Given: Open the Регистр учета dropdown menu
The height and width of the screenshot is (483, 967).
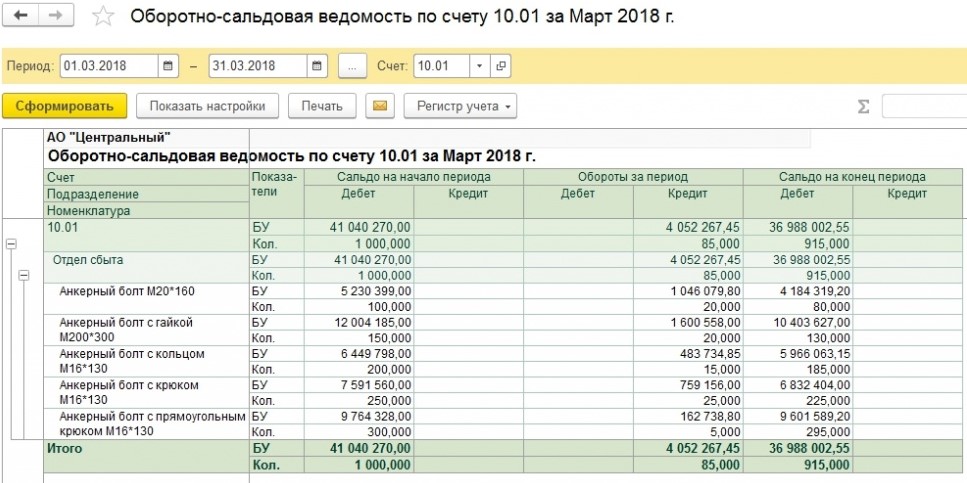Looking at the screenshot, I should pos(465,106).
